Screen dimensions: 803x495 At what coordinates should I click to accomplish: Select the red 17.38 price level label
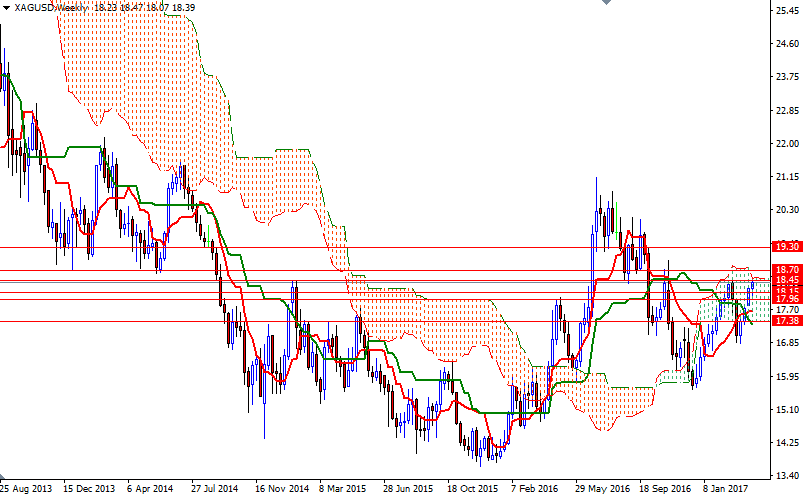787,321
